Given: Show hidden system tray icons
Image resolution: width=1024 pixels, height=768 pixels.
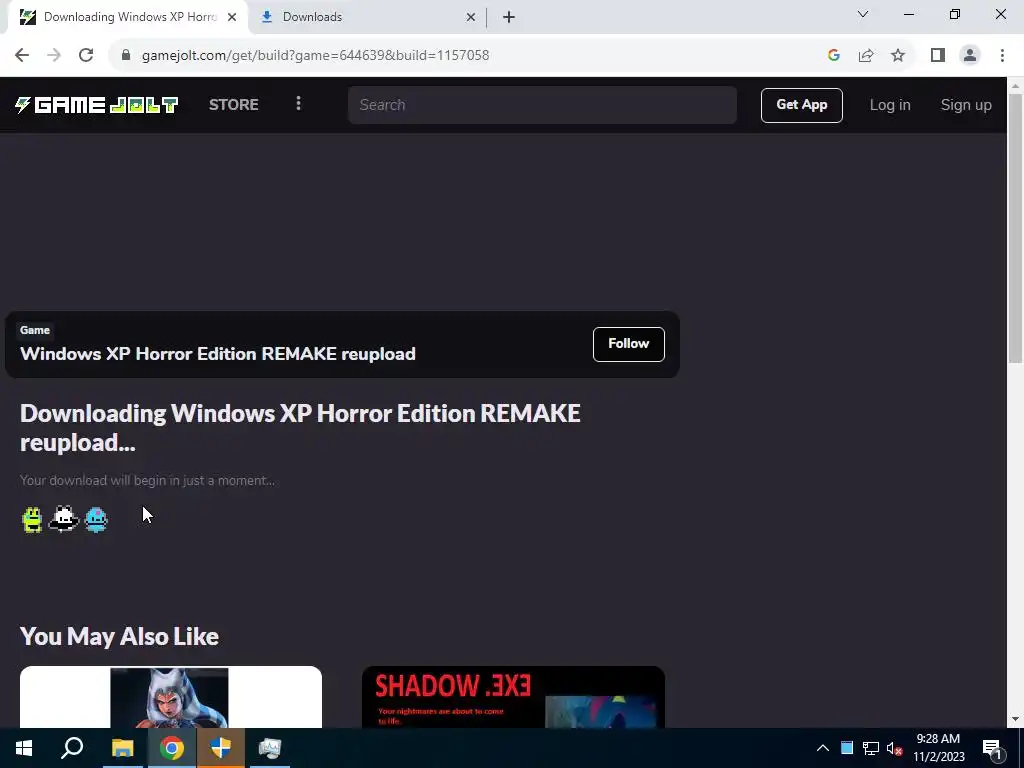Looking at the screenshot, I should pyautogui.click(x=823, y=748).
